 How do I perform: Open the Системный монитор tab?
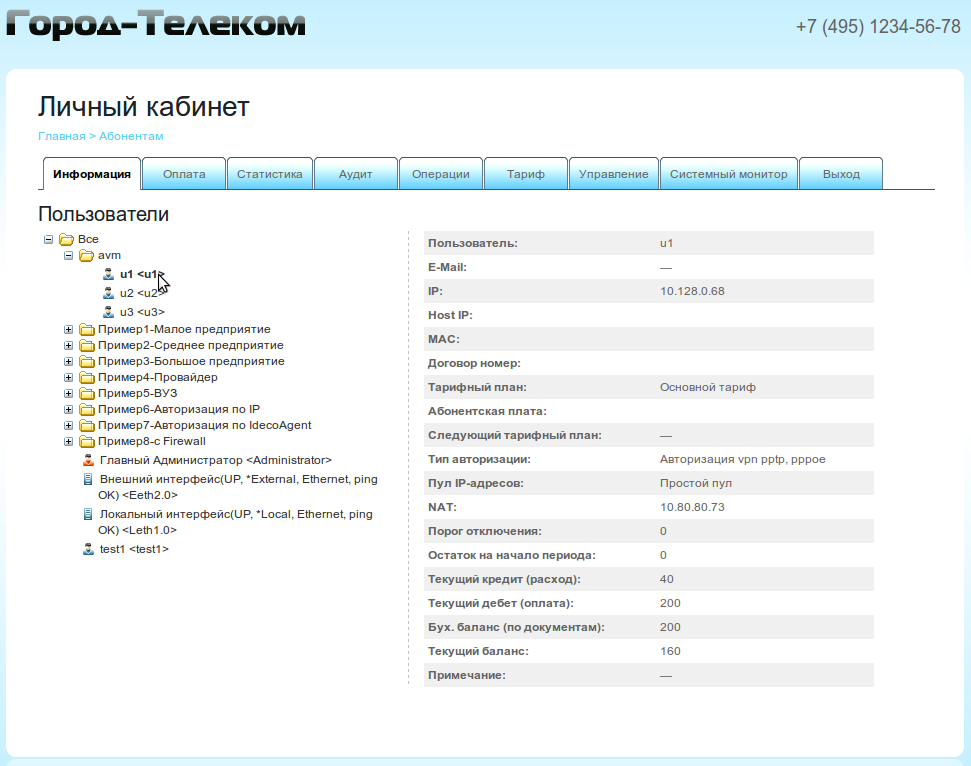(729, 174)
